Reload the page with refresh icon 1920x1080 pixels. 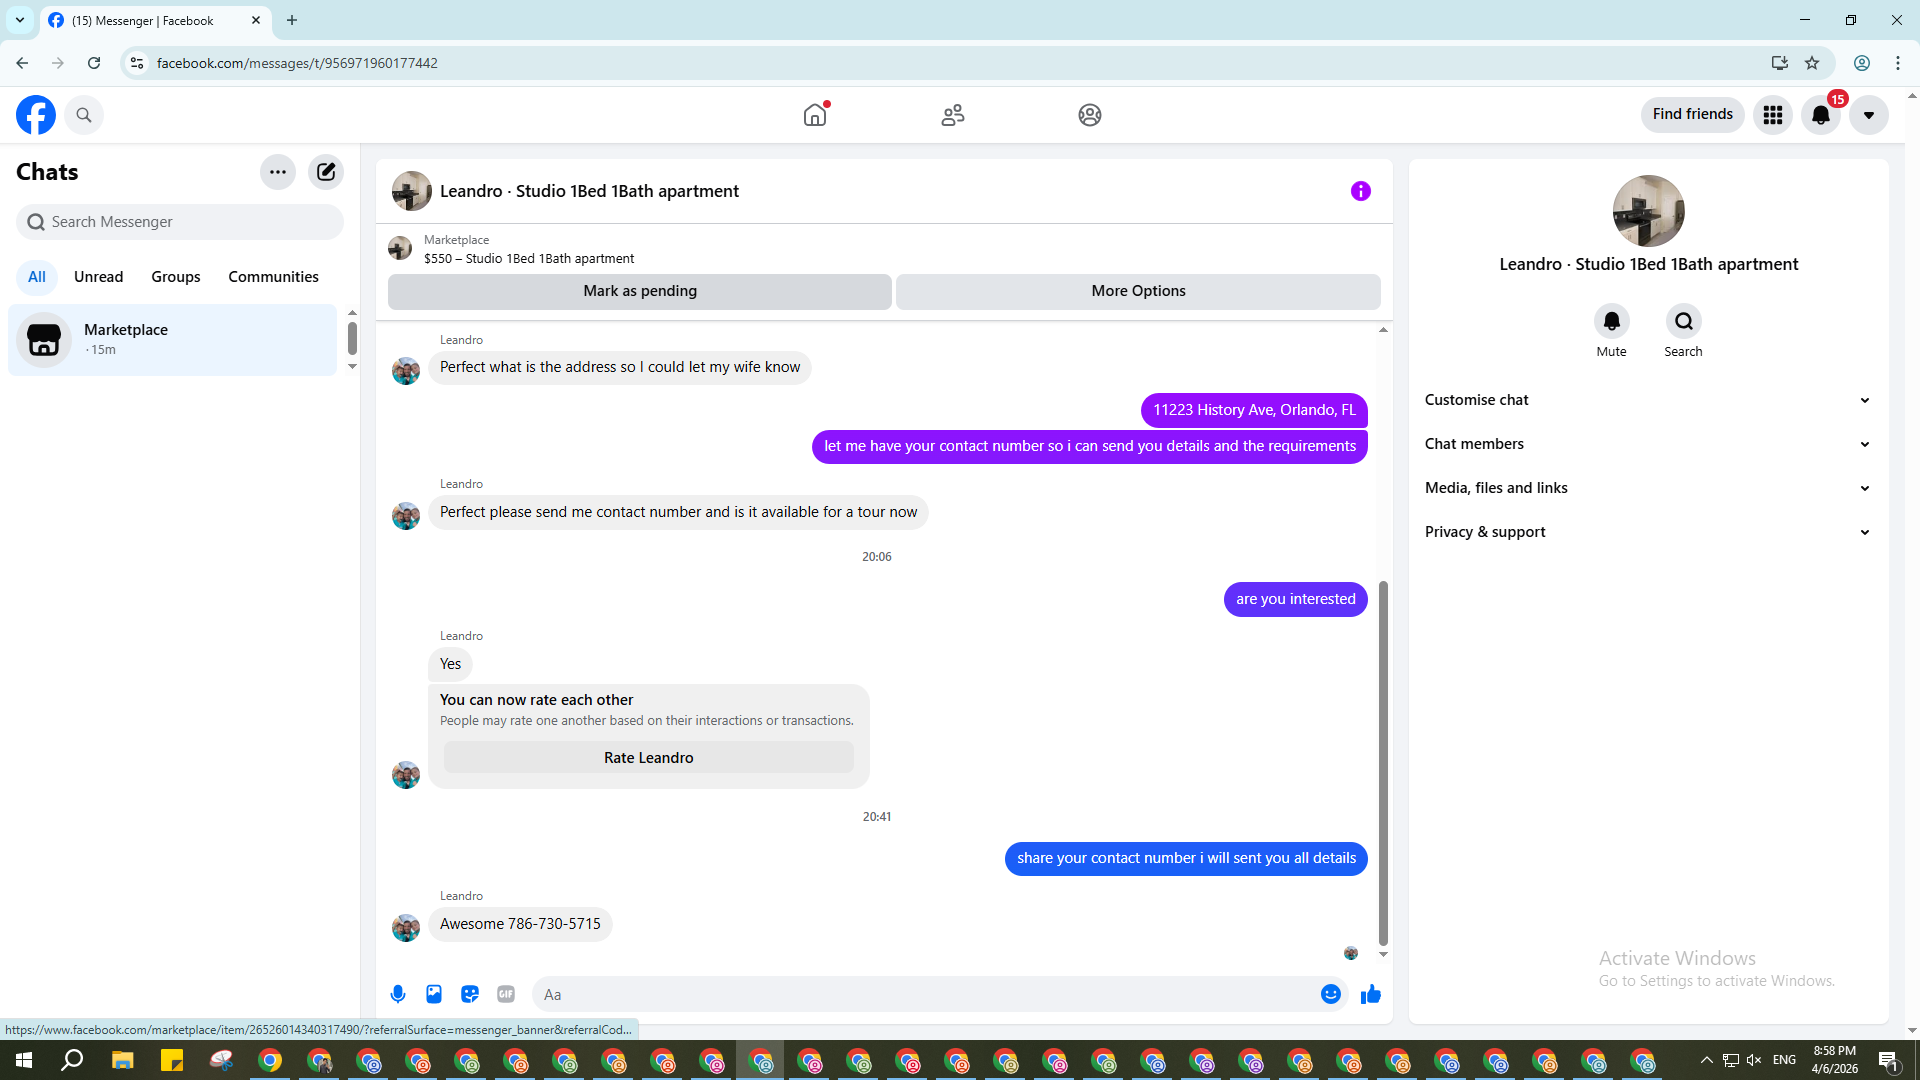pyautogui.click(x=94, y=63)
